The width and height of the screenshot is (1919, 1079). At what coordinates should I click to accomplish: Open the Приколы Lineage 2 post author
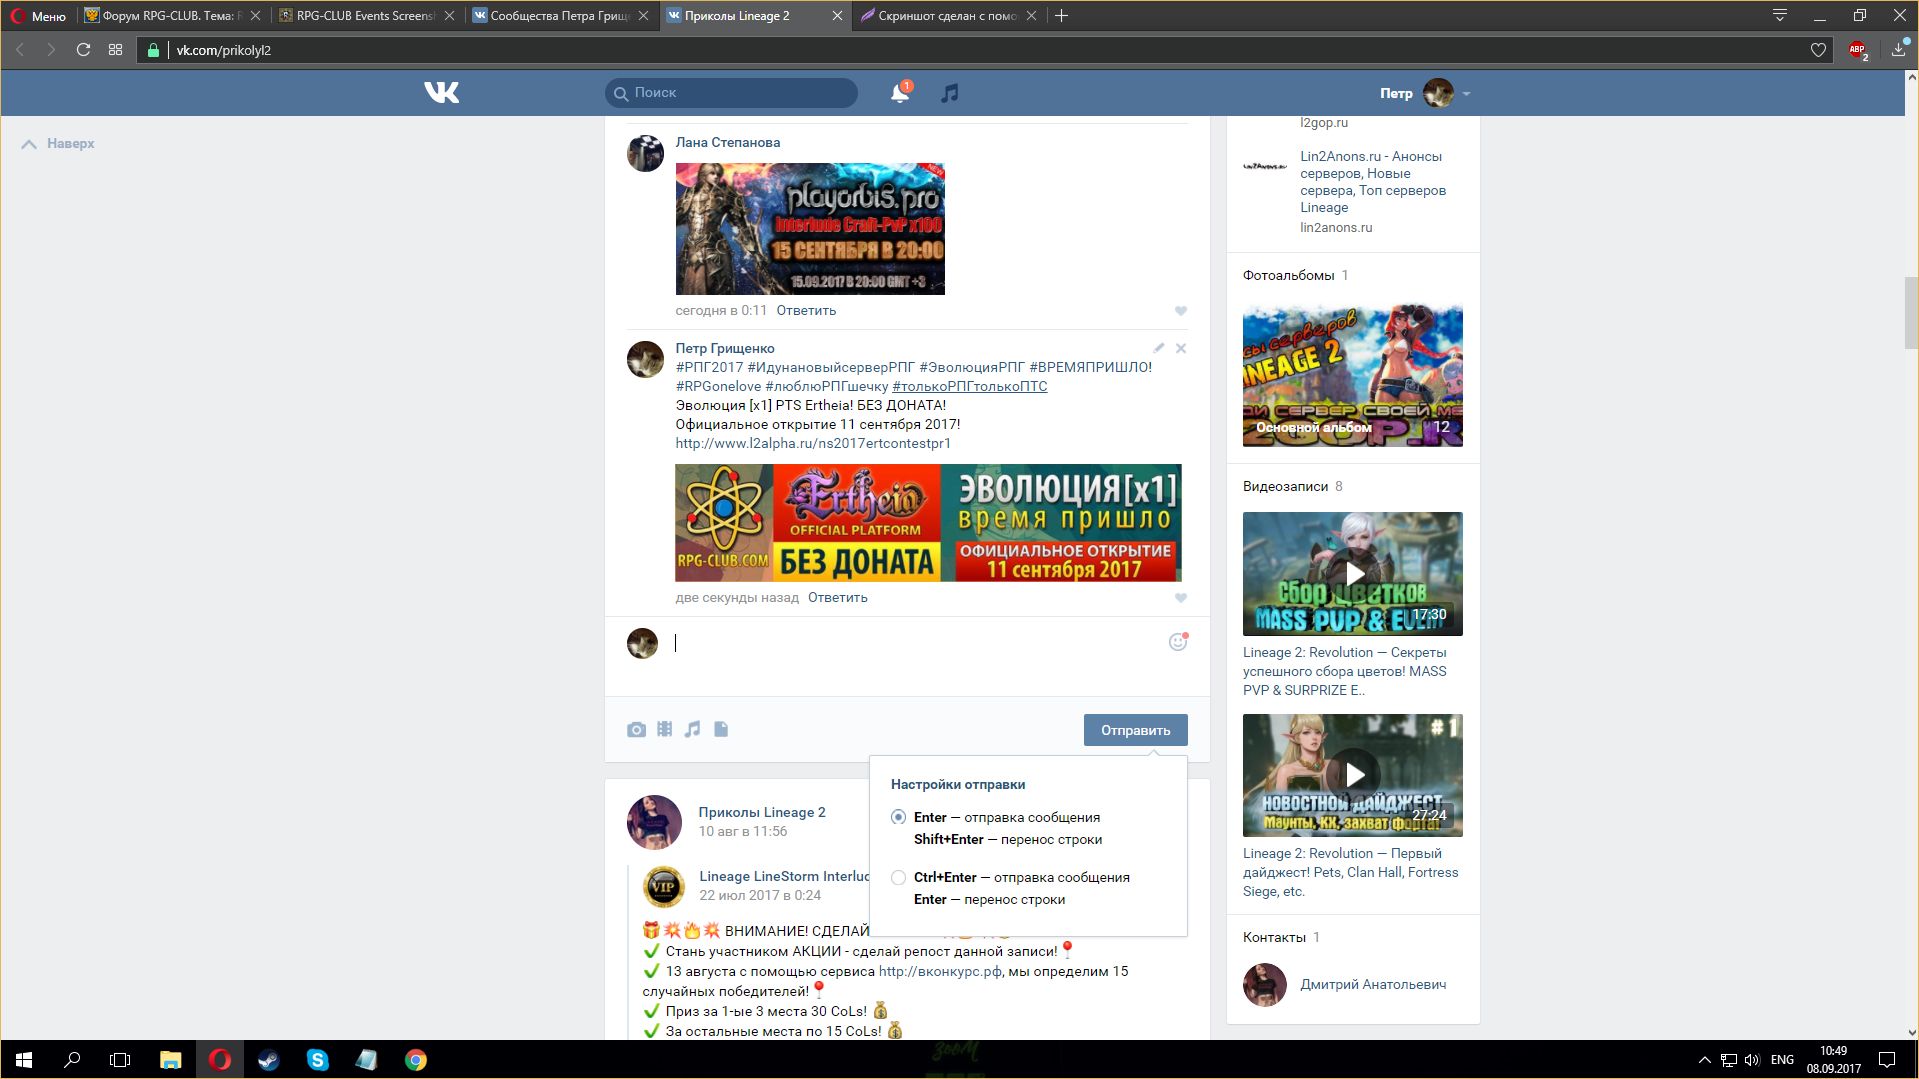pyautogui.click(x=761, y=813)
